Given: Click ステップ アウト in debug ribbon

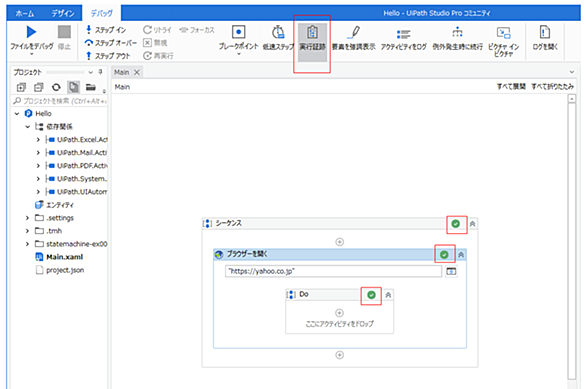Looking at the screenshot, I should (108, 56).
